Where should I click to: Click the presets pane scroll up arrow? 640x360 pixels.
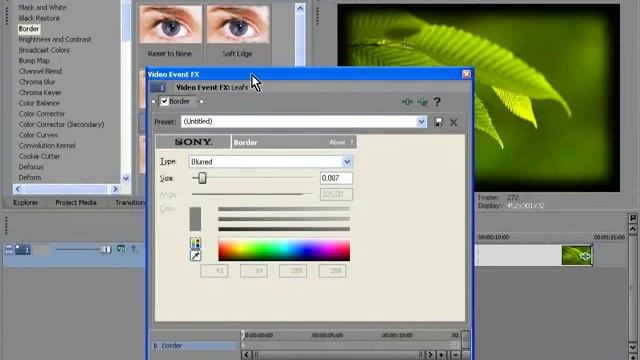click(x=300, y=8)
